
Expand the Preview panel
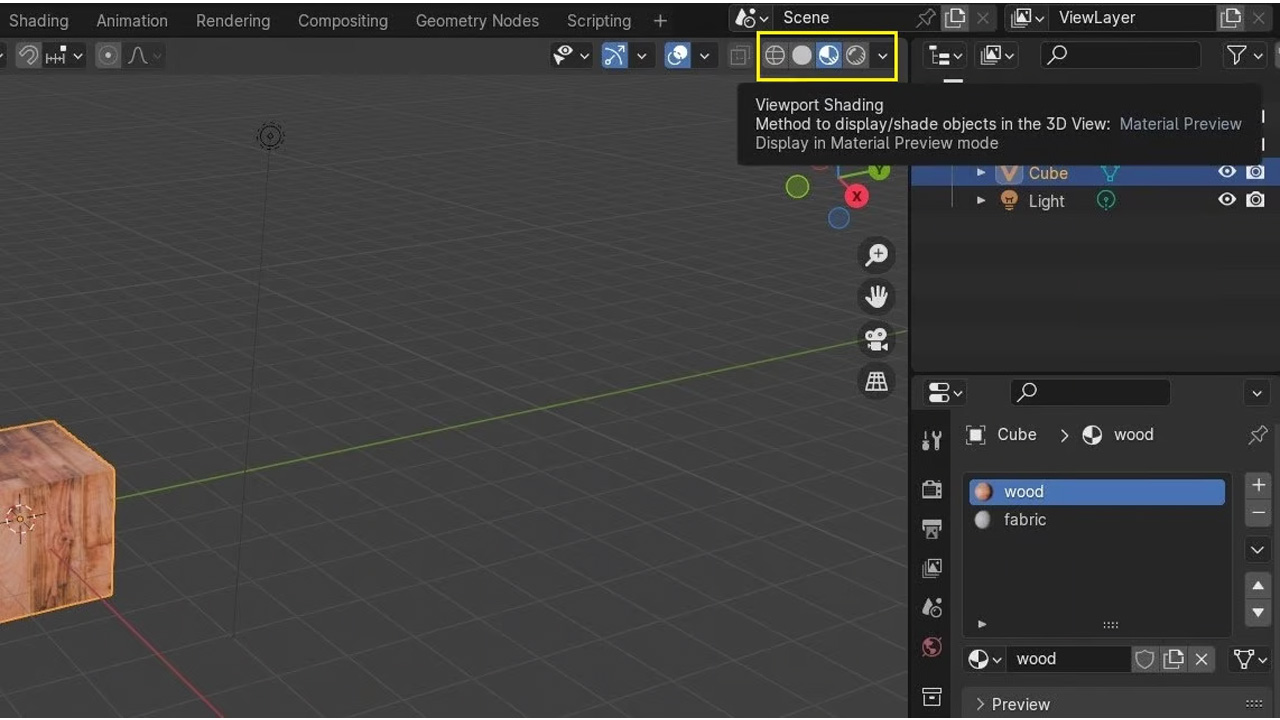tap(1020, 704)
